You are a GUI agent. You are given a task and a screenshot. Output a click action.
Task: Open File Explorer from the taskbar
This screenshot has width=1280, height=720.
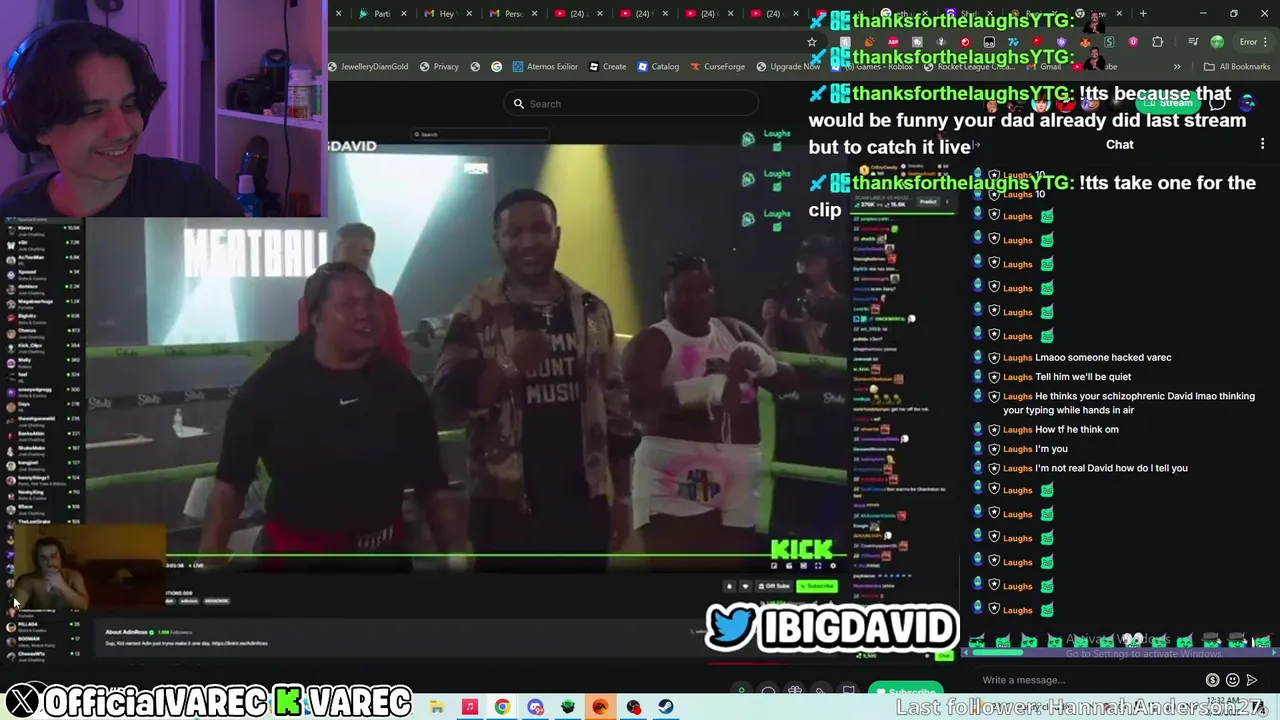(437, 707)
